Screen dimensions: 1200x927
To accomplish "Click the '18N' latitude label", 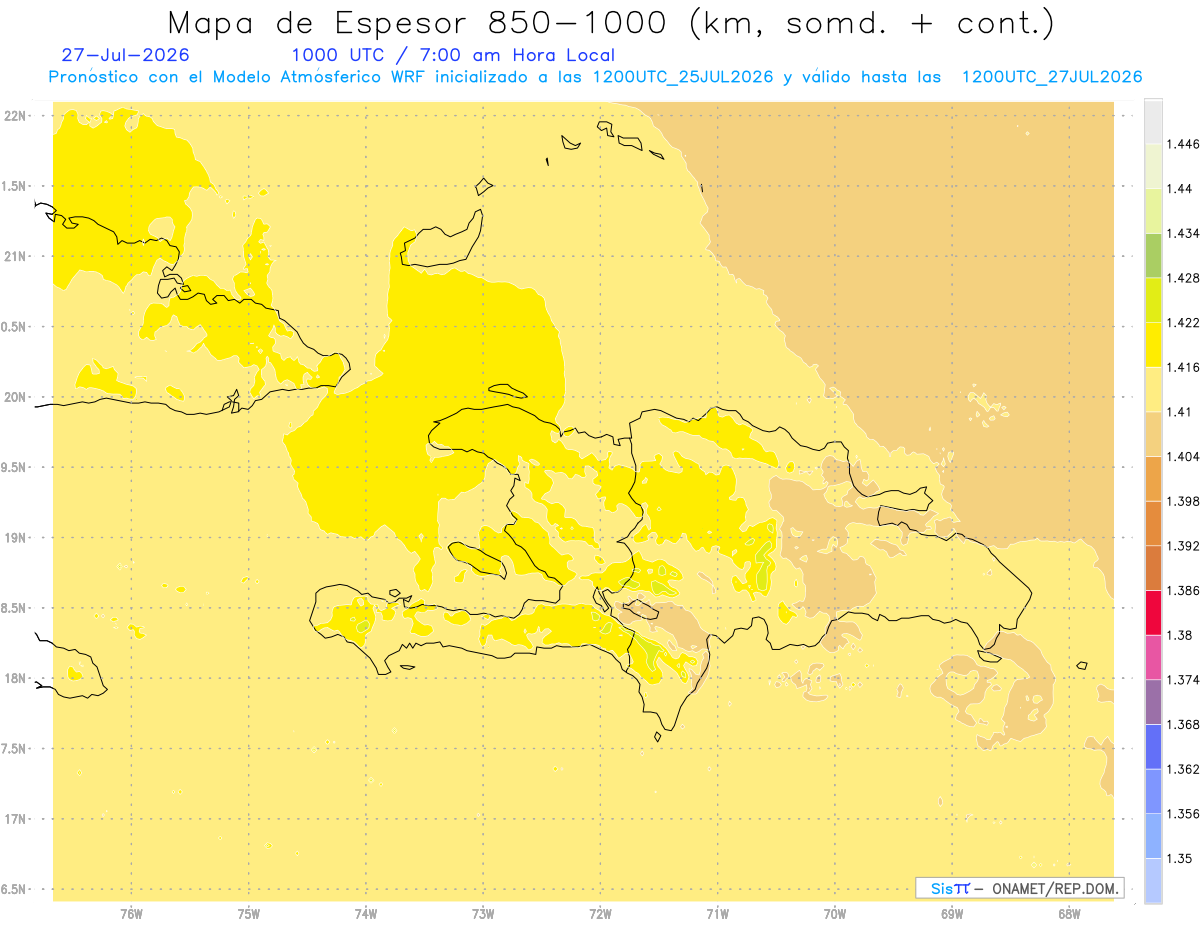I will pos(16,679).
